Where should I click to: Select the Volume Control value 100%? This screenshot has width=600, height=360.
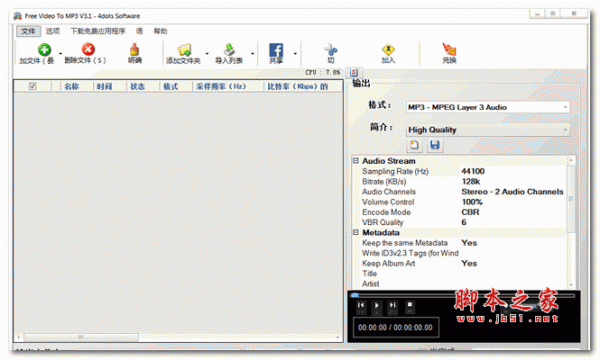(472, 202)
